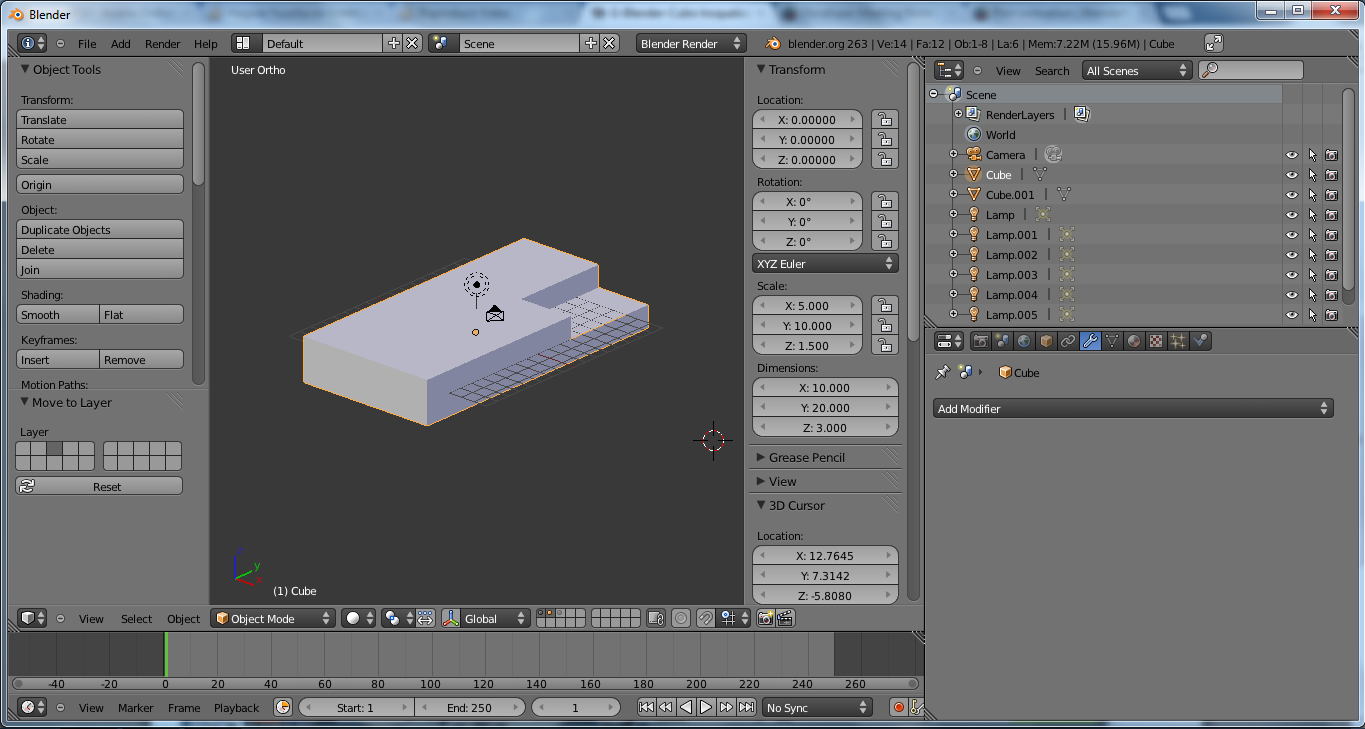Open the Add Modifier dropdown
1365x729 pixels.
point(1134,408)
